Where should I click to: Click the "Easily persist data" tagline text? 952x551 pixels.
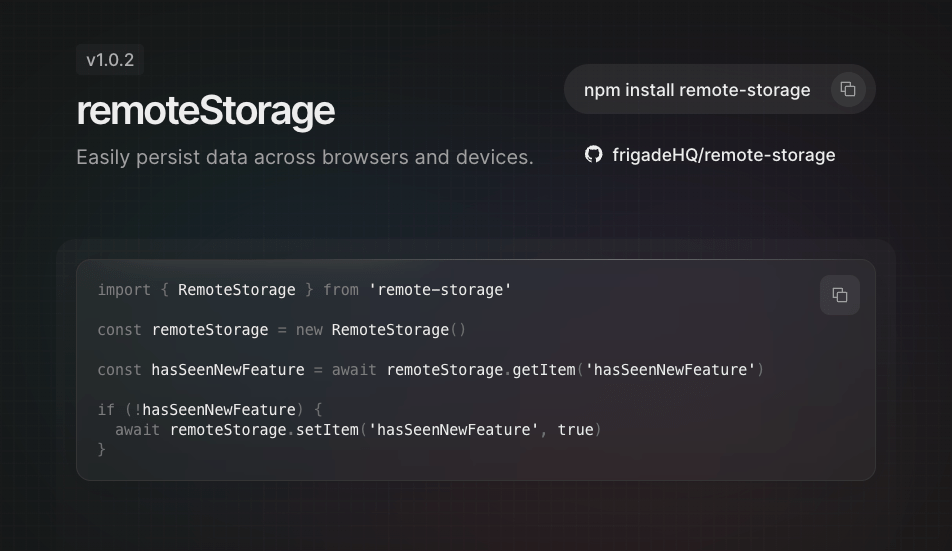coord(304,157)
